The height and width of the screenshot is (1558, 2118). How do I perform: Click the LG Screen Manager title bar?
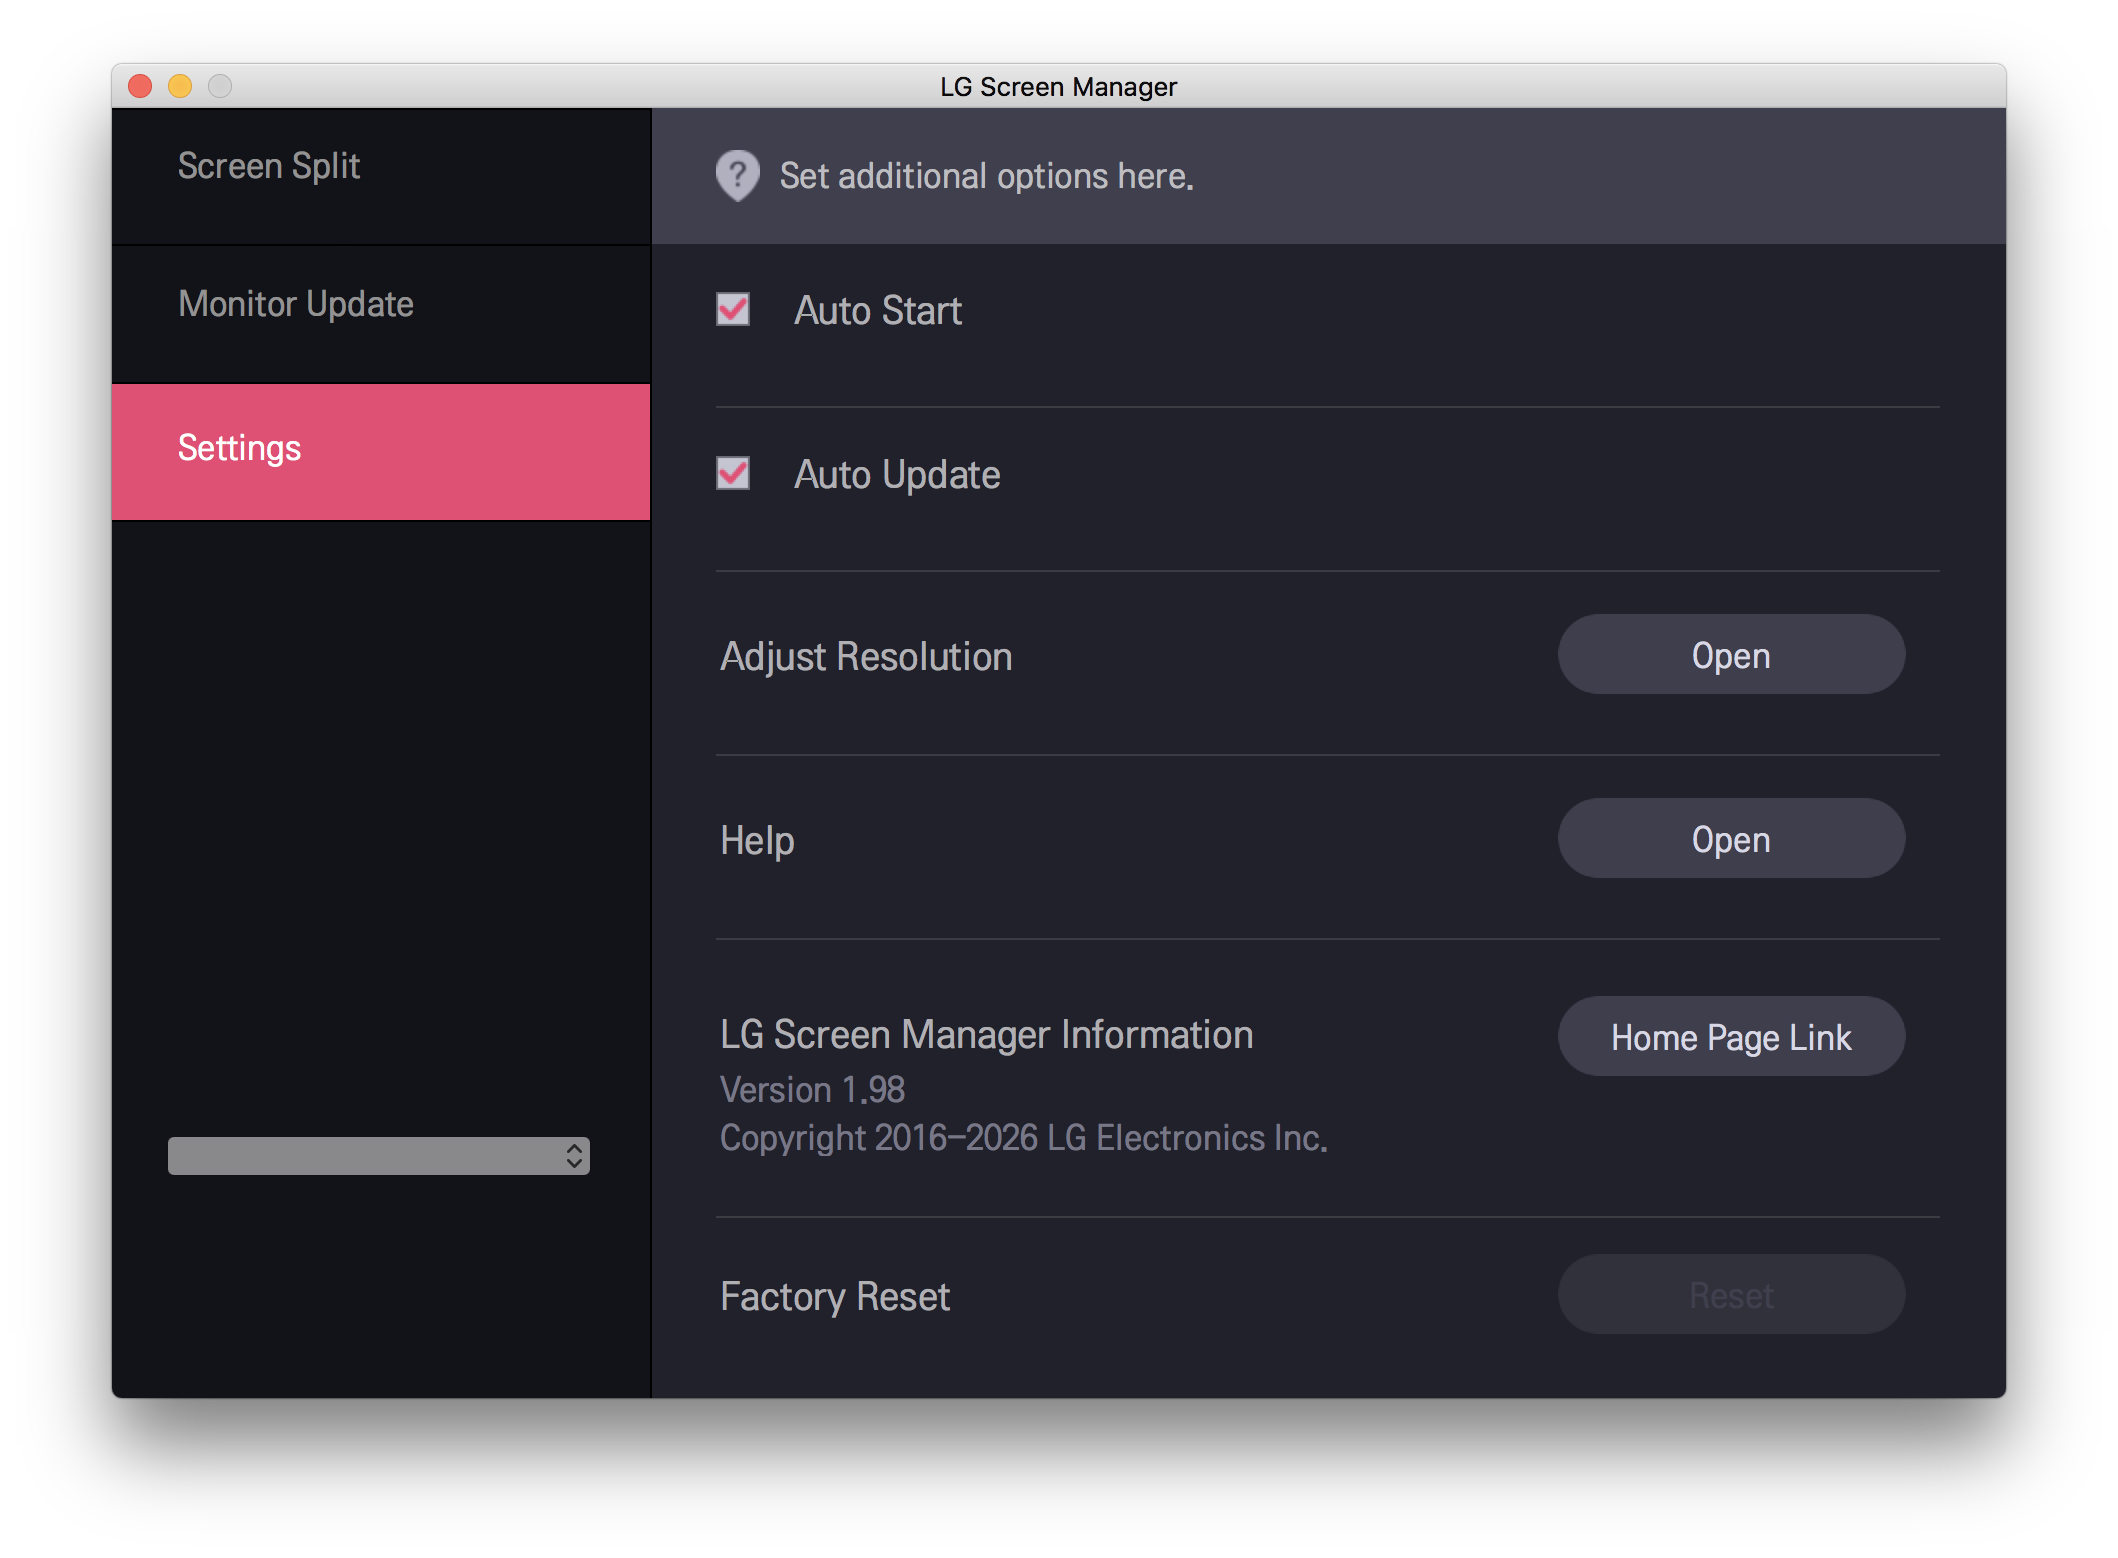coord(1058,87)
